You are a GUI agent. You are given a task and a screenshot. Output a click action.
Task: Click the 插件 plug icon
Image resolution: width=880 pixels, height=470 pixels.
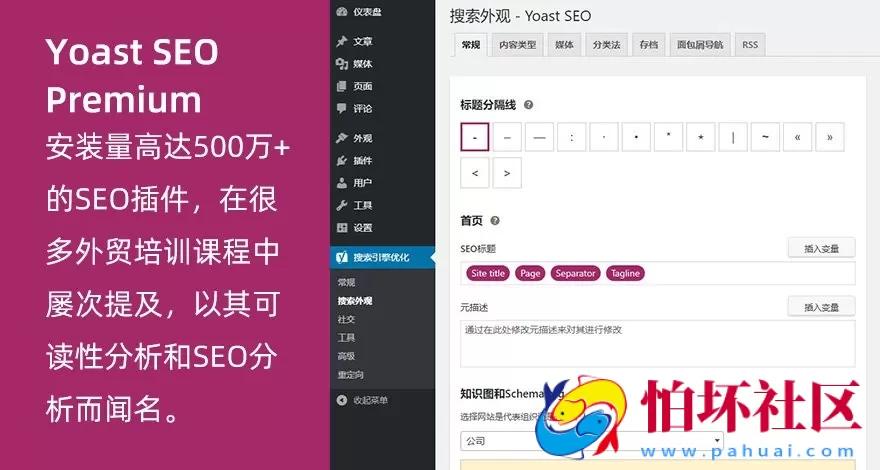[342, 161]
